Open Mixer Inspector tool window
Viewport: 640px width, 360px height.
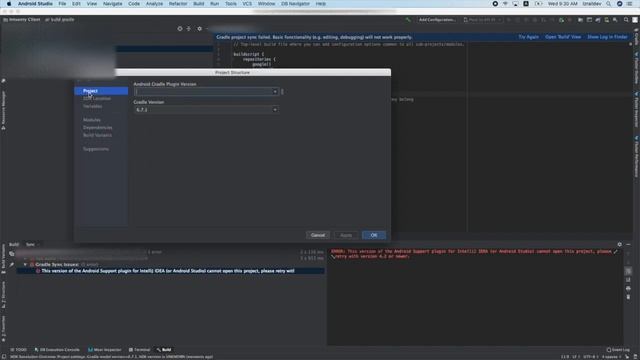pyautogui.click(x=105, y=350)
